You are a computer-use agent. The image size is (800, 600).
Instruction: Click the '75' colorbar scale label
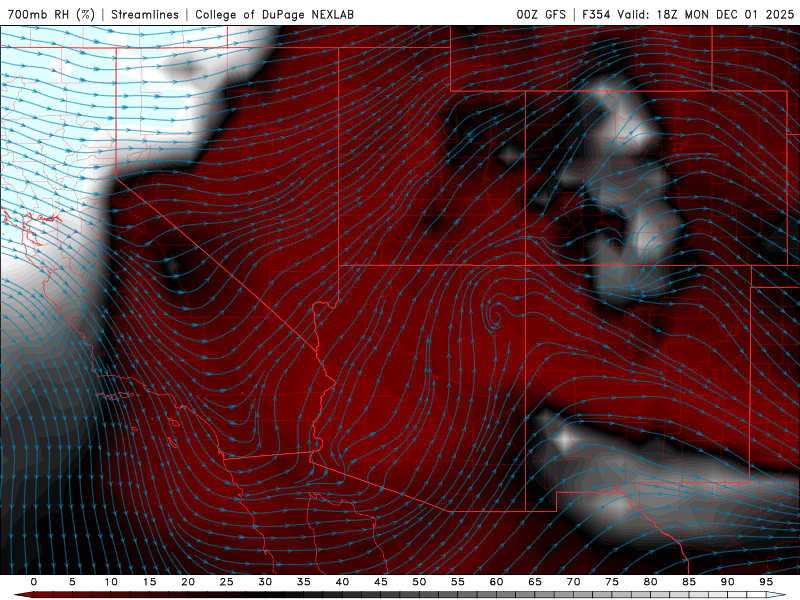(x=612, y=582)
